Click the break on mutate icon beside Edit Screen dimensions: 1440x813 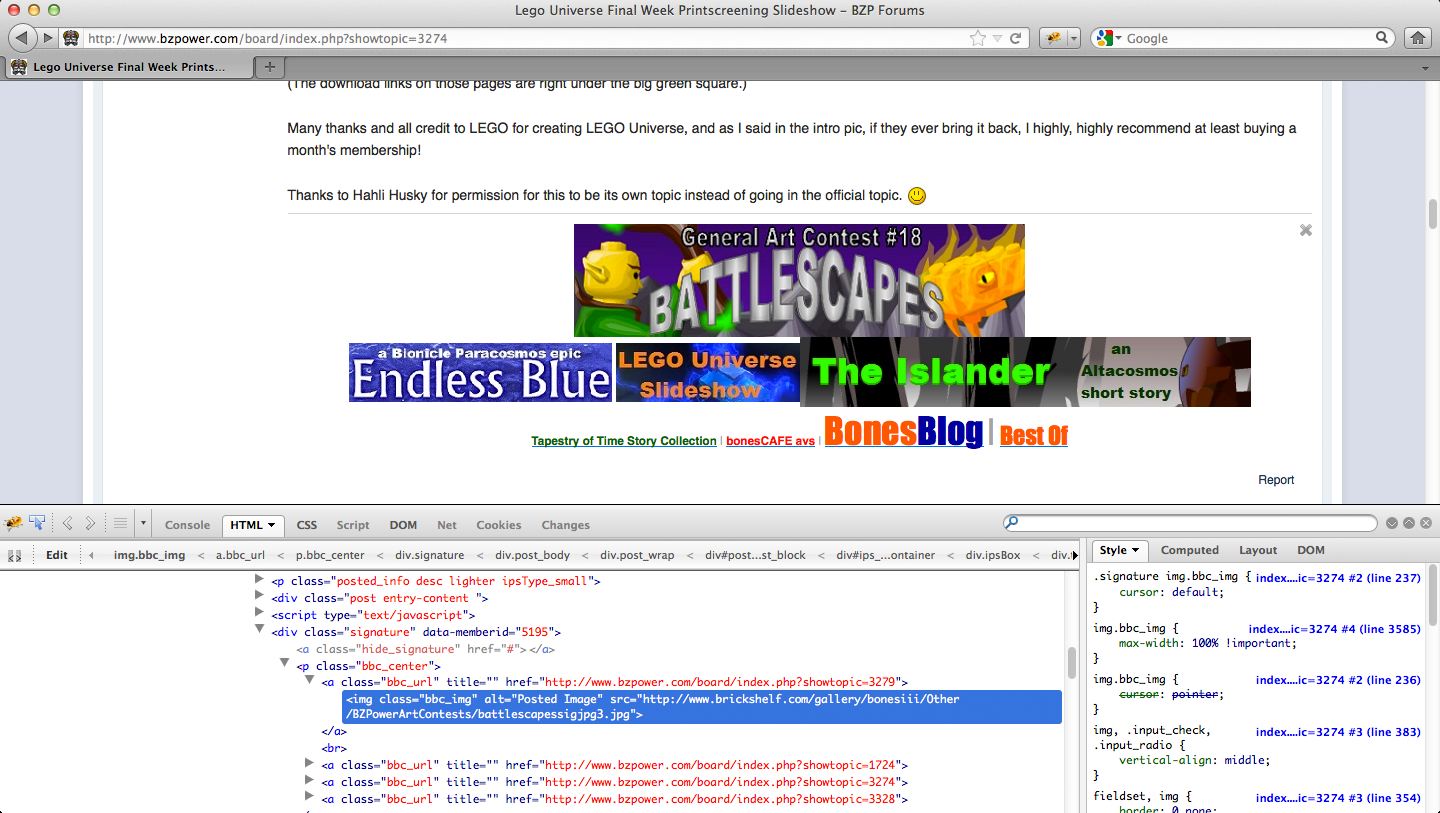(x=14, y=555)
